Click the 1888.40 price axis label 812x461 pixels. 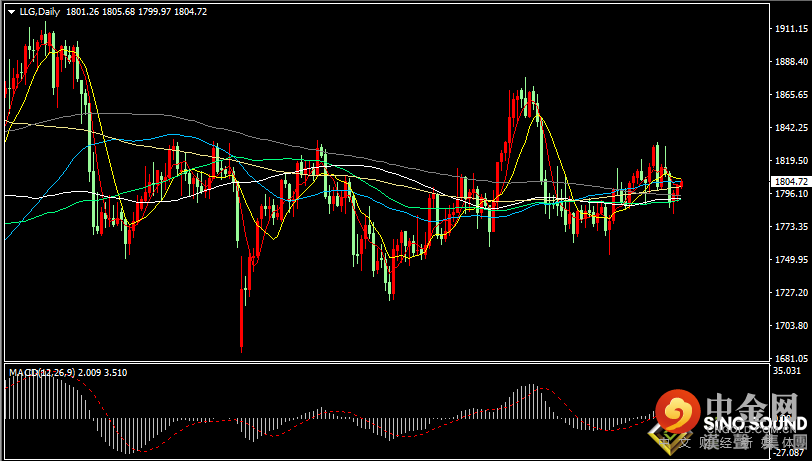point(791,62)
